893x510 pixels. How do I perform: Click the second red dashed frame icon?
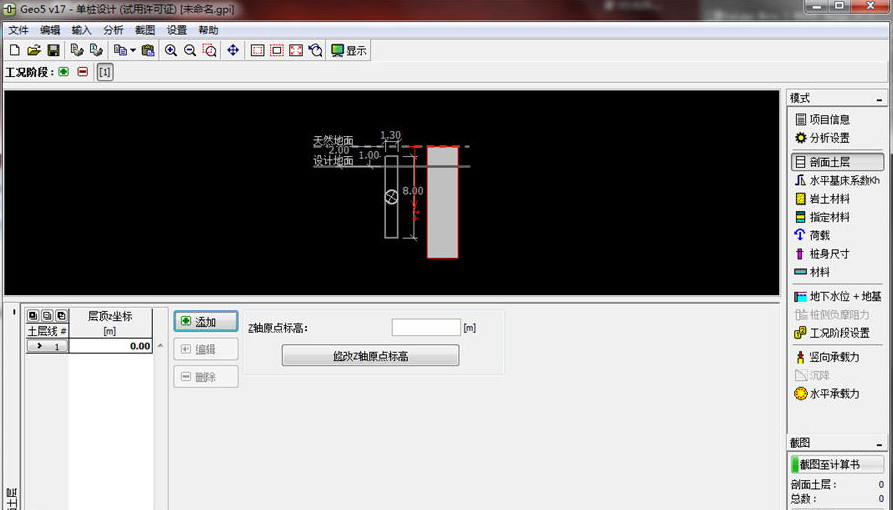tap(277, 50)
